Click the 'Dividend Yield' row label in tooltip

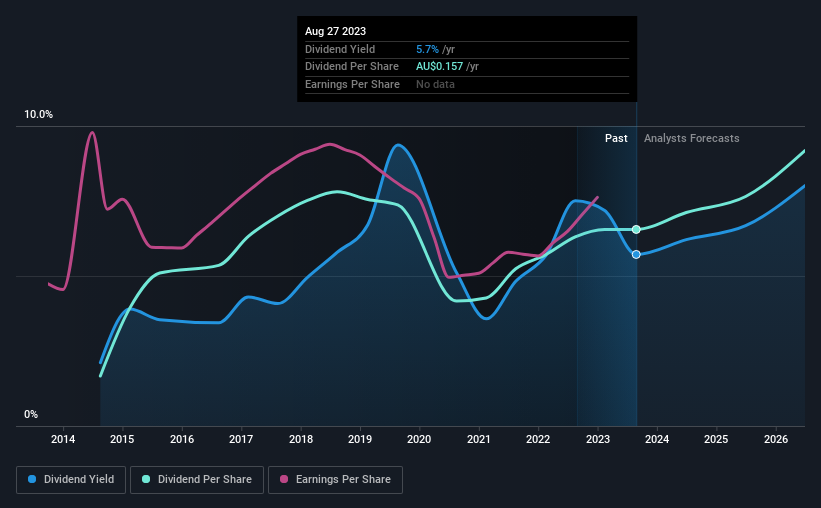point(340,49)
